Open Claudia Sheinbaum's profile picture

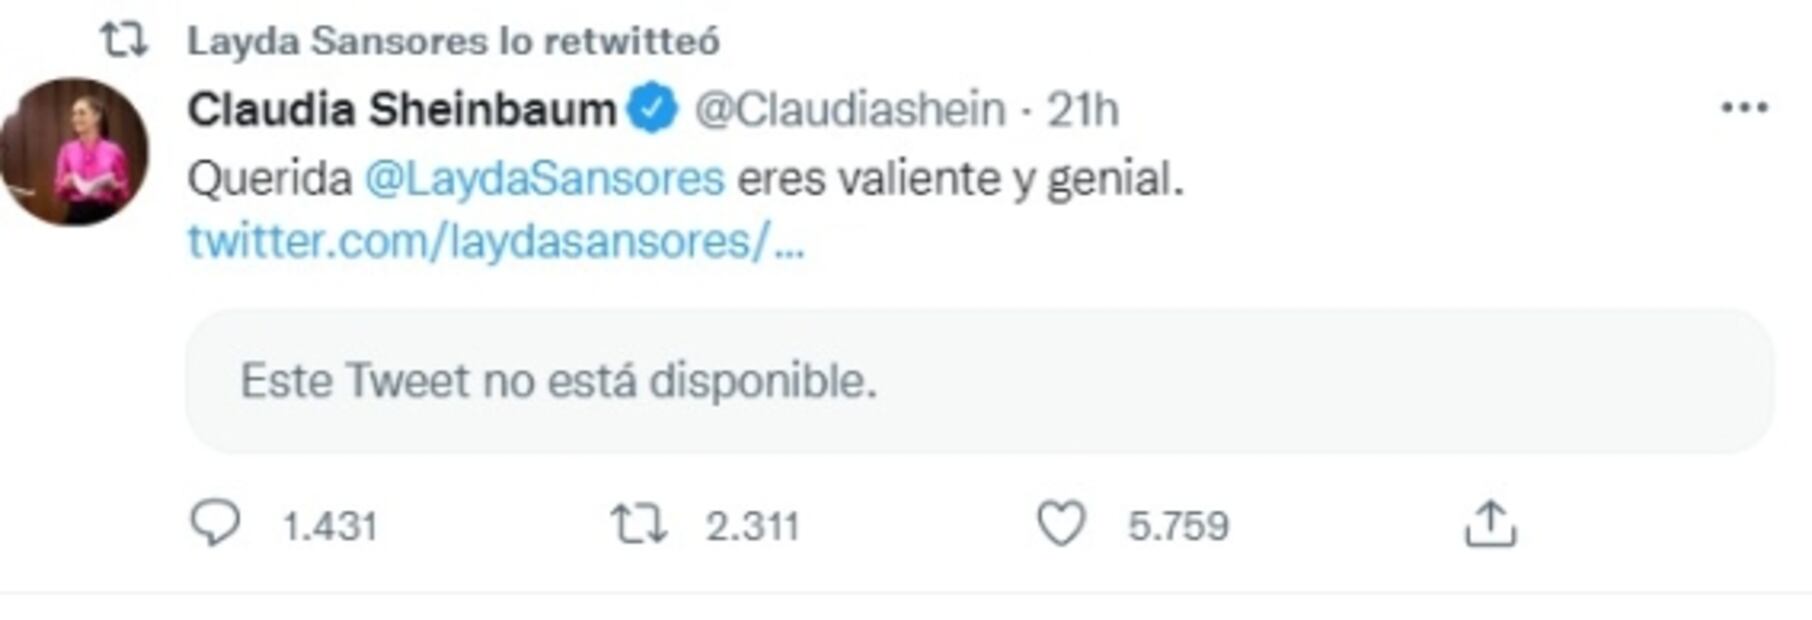point(75,152)
